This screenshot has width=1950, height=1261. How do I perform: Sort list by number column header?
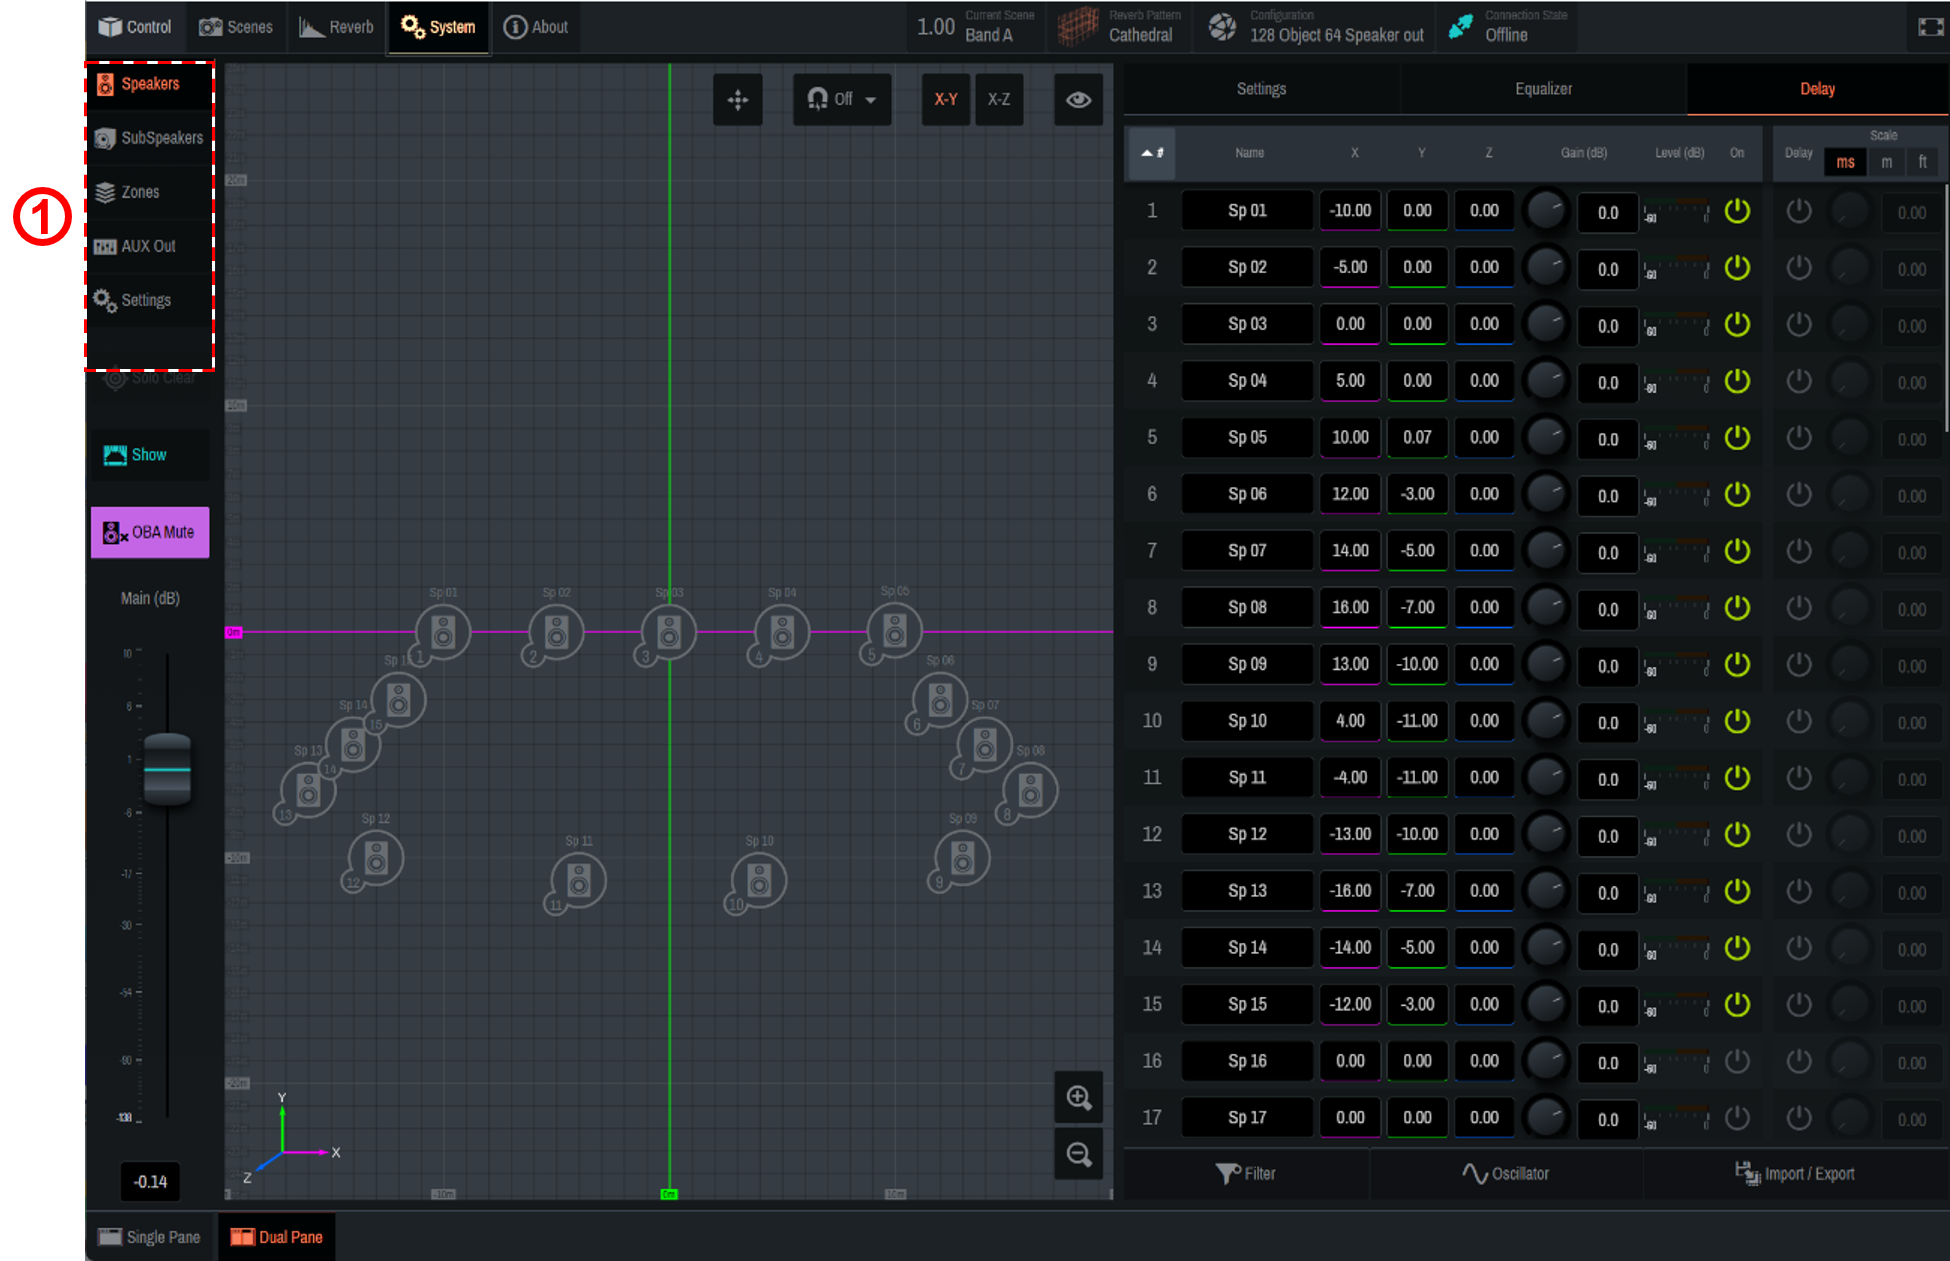click(x=1151, y=153)
